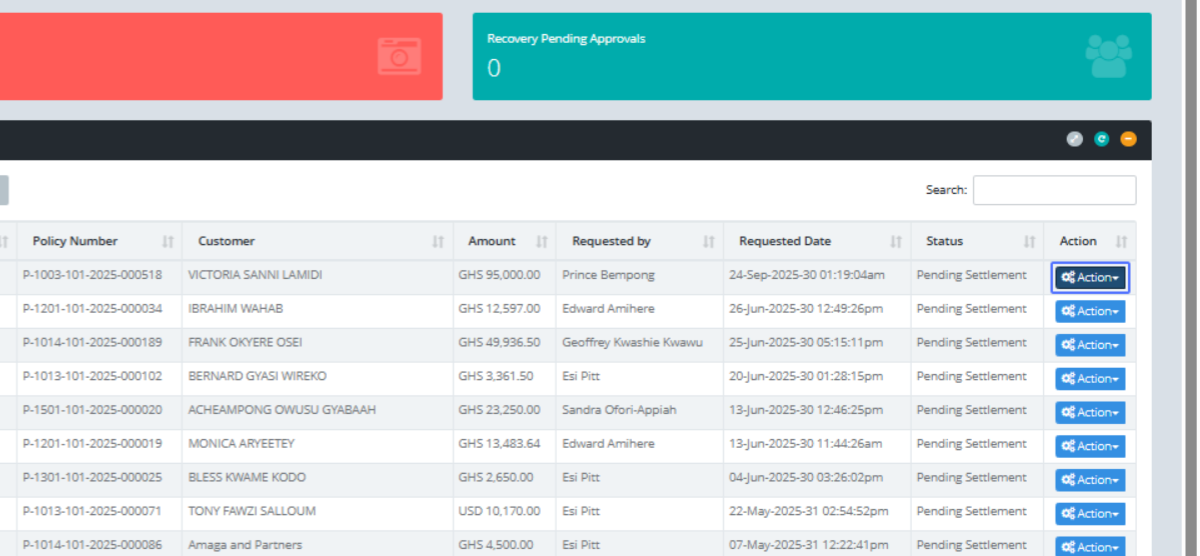This screenshot has width=1200, height=556.
Task: Expand Action menu for MONICA ARYEETEY row
Action: click(x=1090, y=446)
